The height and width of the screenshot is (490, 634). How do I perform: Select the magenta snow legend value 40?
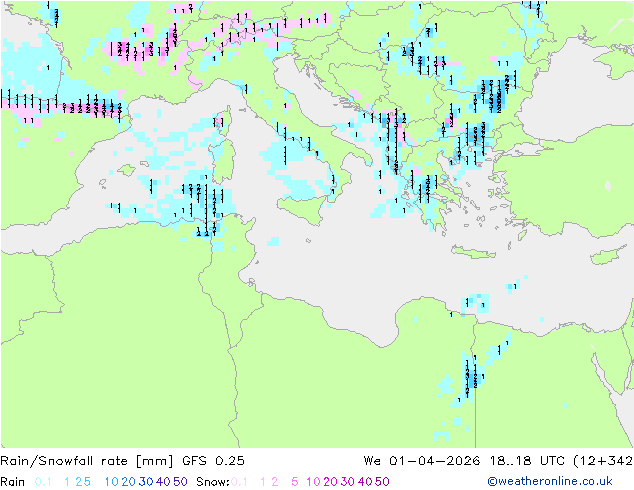[x=365, y=482]
